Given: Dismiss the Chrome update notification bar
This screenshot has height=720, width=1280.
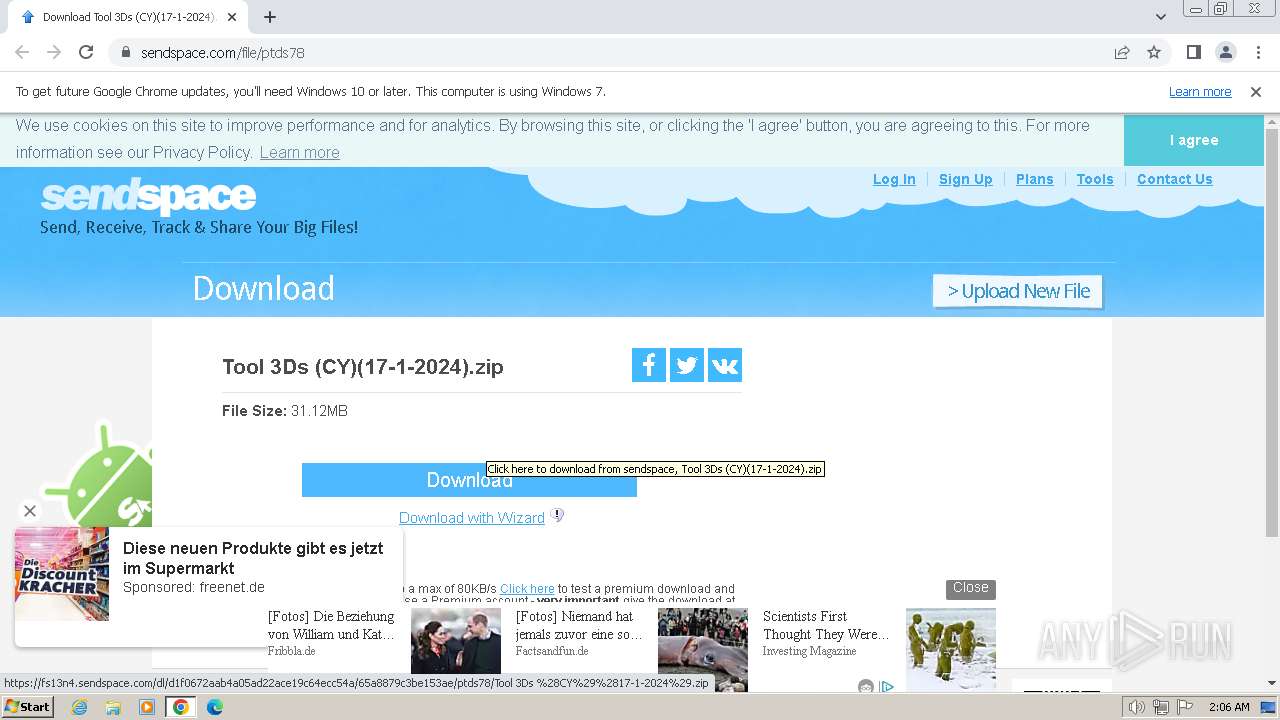Looking at the screenshot, I should click(1256, 91).
